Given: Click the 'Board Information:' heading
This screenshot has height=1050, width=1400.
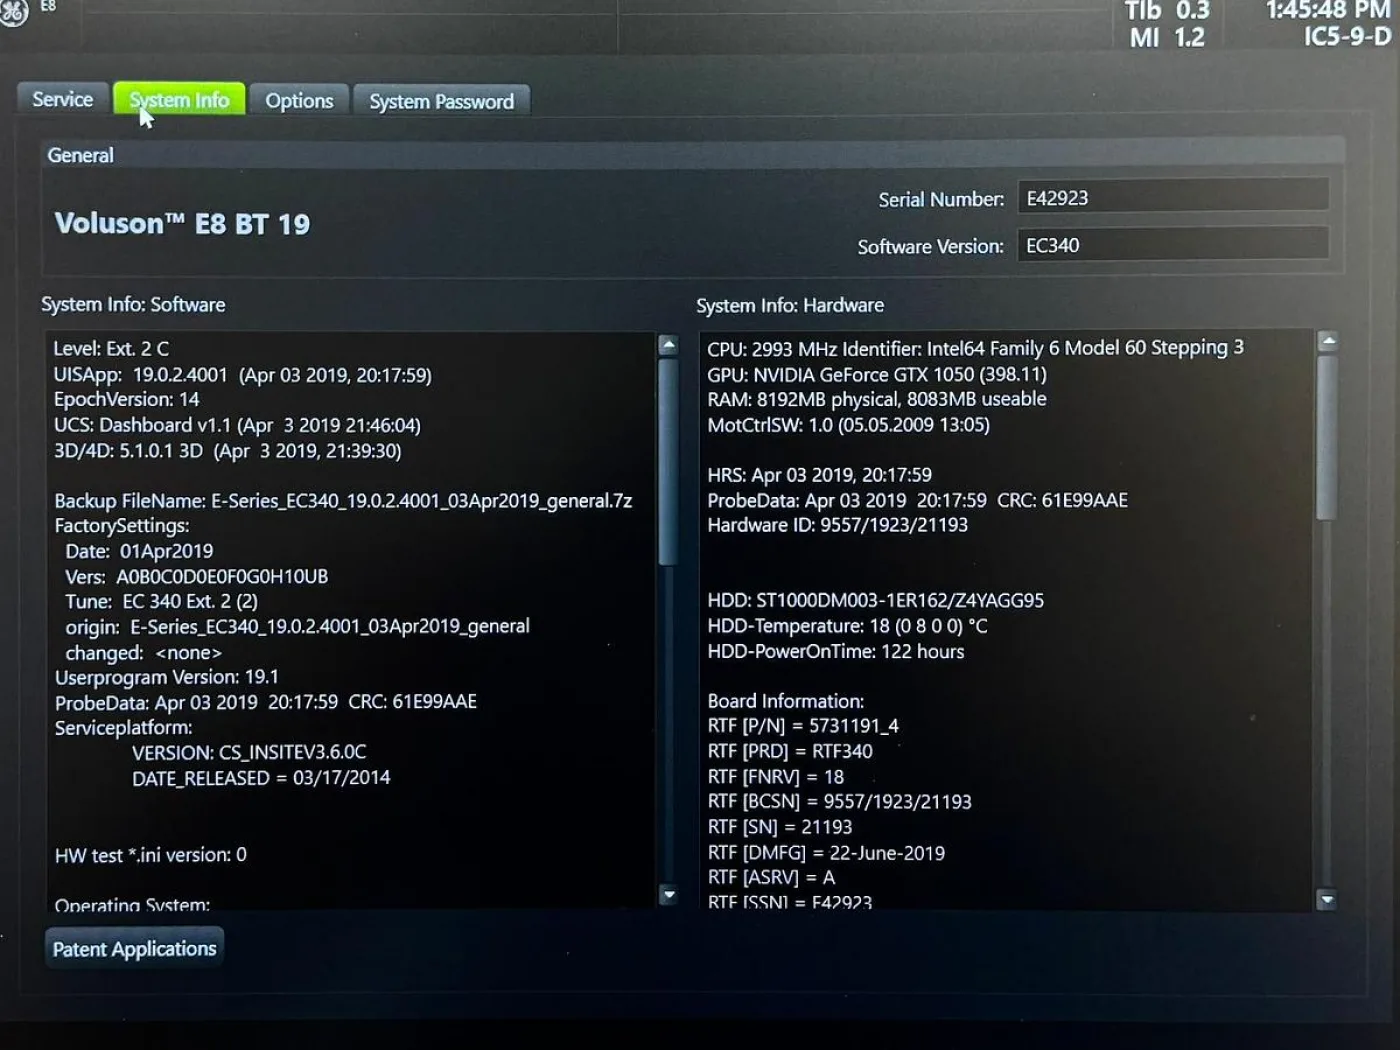Looking at the screenshot, I should [x=786, y=701].
